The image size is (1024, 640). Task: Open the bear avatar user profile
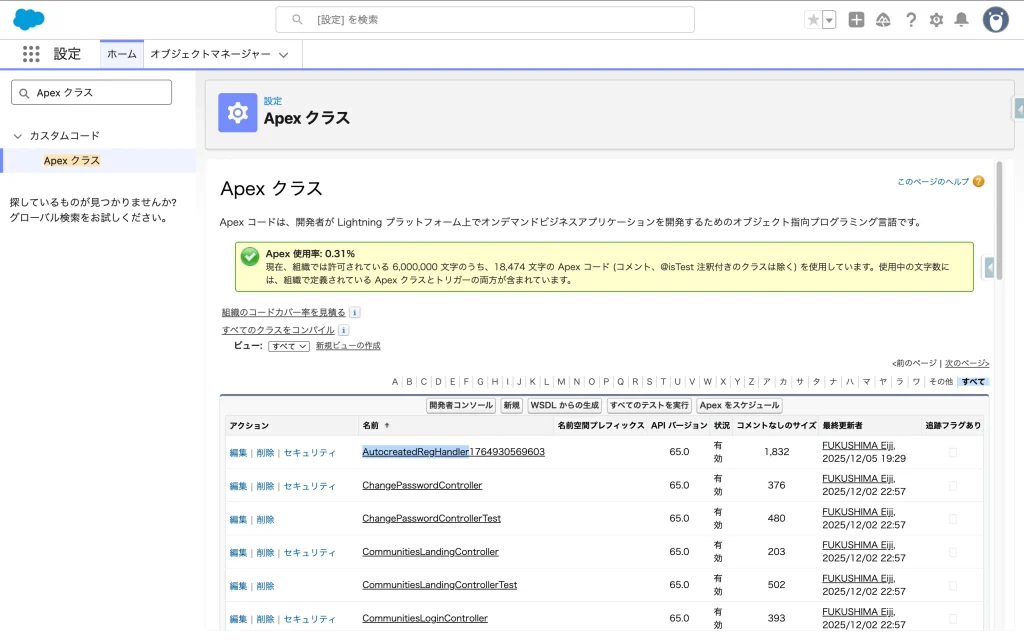point(995,19)
